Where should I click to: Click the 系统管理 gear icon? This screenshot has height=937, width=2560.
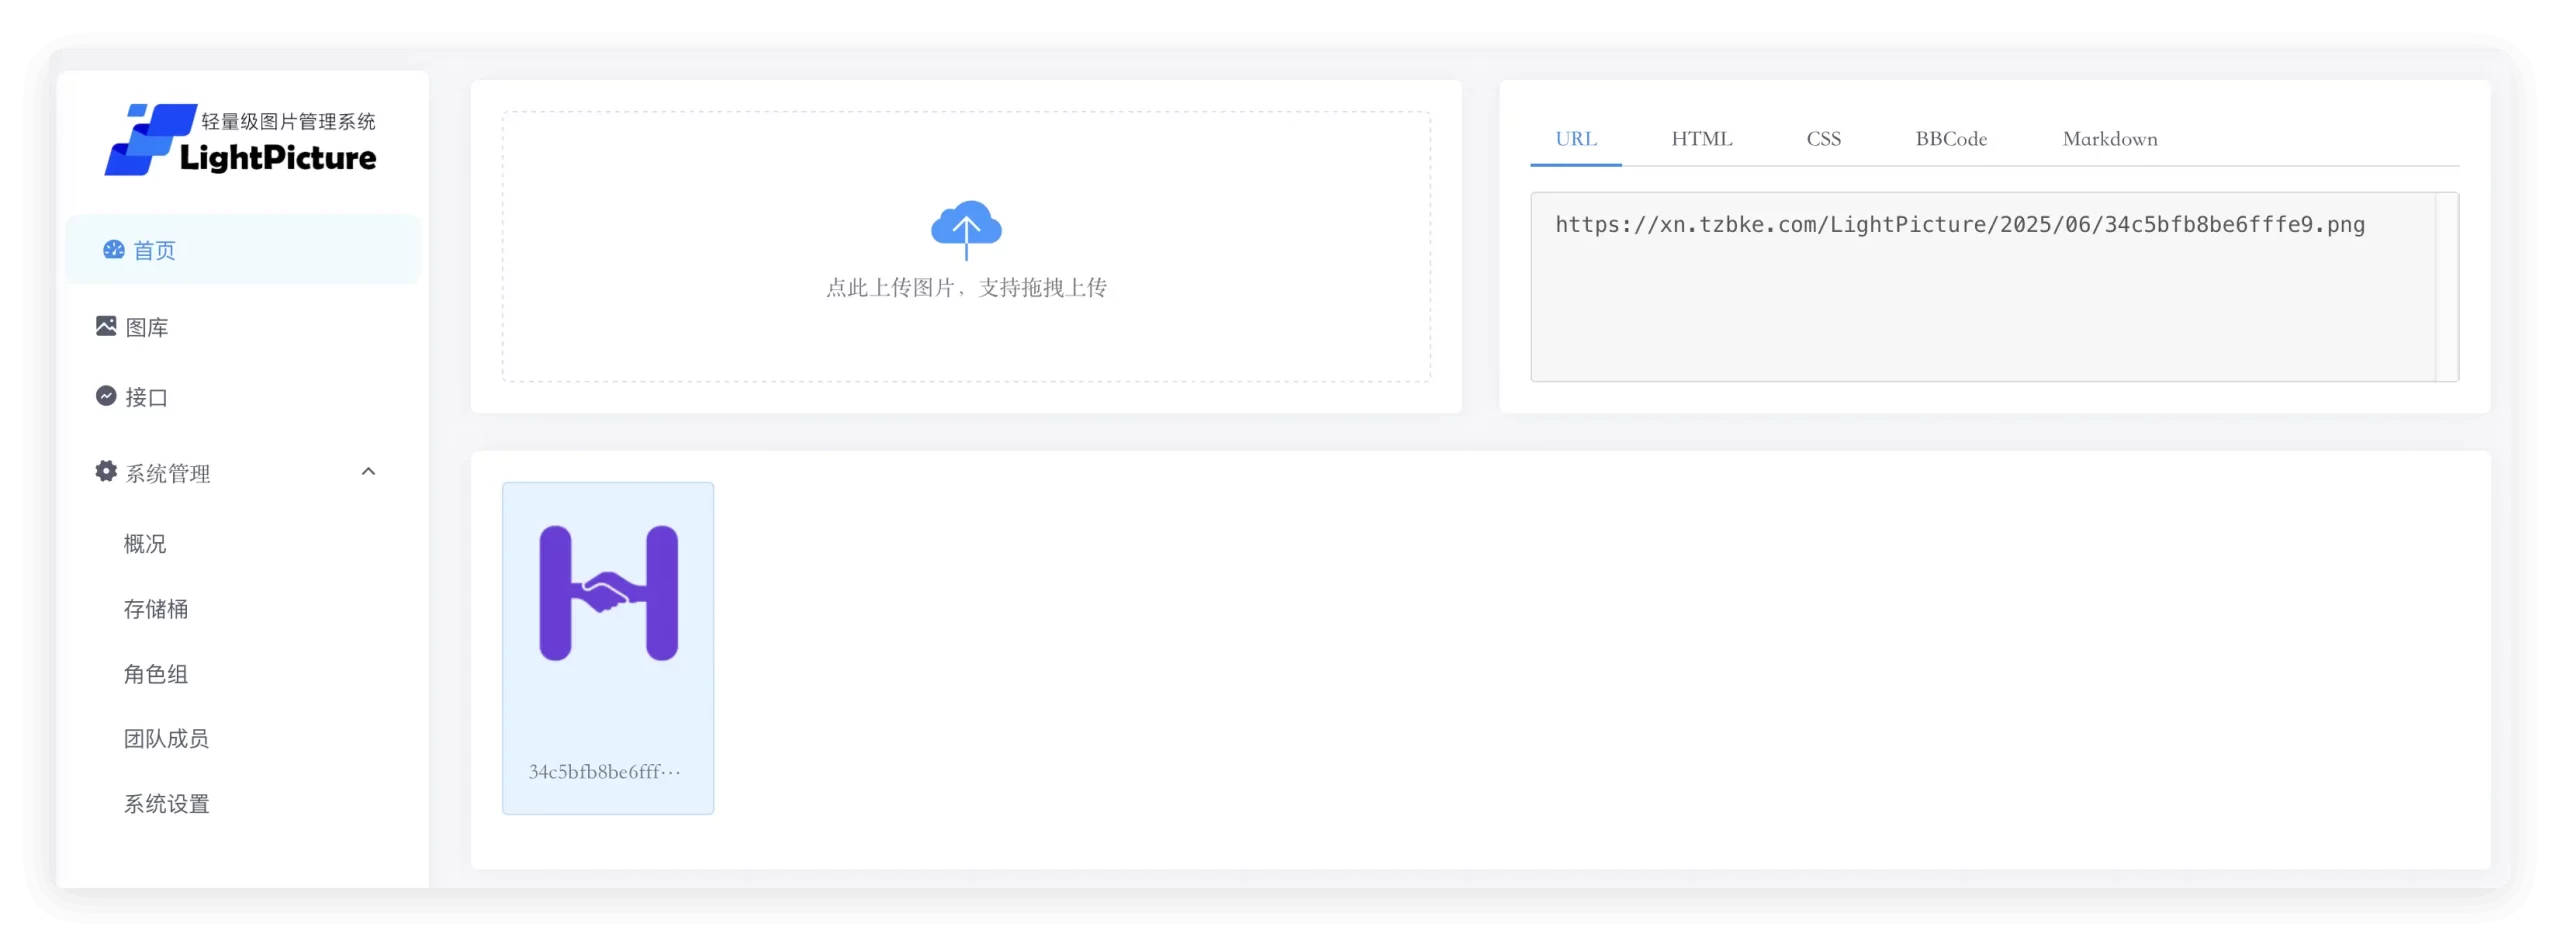tap(105, 471)
